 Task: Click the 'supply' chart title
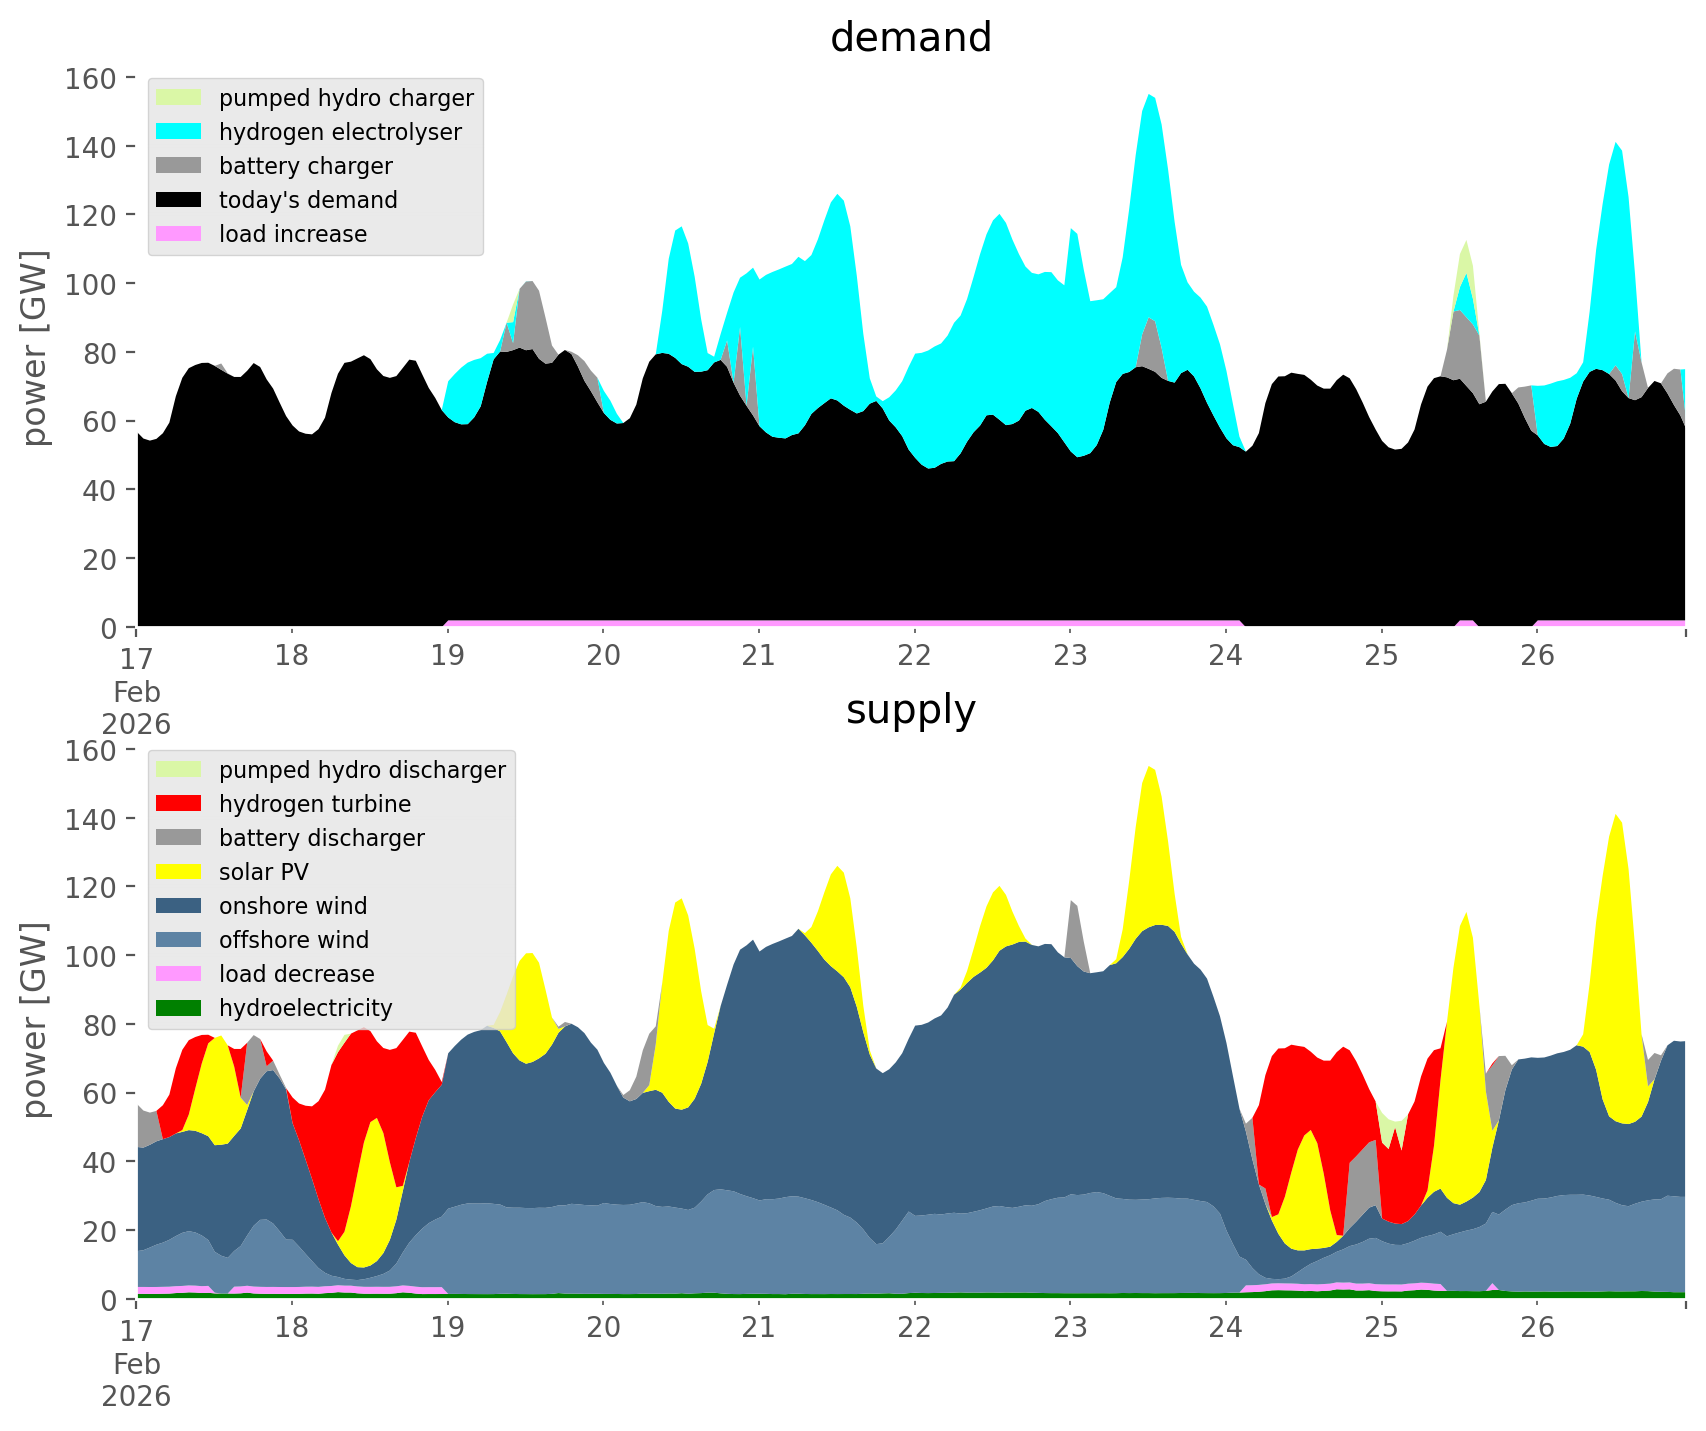(x=910, y=710)
